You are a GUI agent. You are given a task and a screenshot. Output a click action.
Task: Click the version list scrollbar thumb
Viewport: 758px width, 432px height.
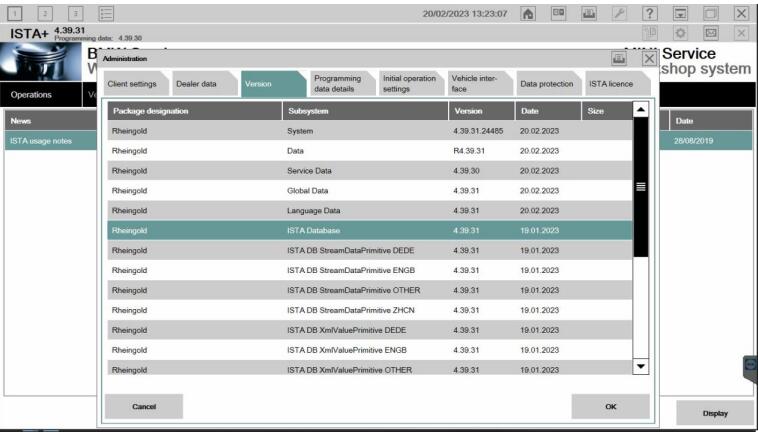641,187
